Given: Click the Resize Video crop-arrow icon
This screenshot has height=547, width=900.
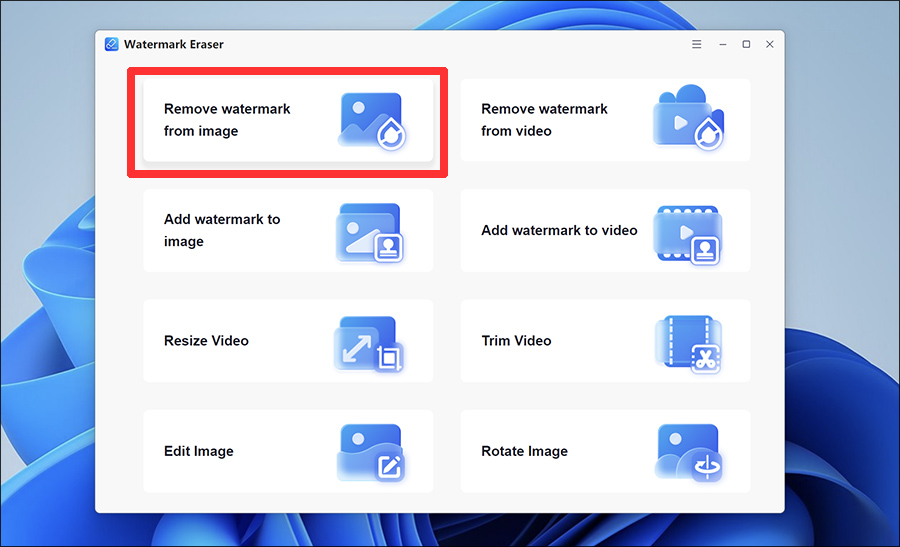Looking at the screenshot, I should point(368,343).
